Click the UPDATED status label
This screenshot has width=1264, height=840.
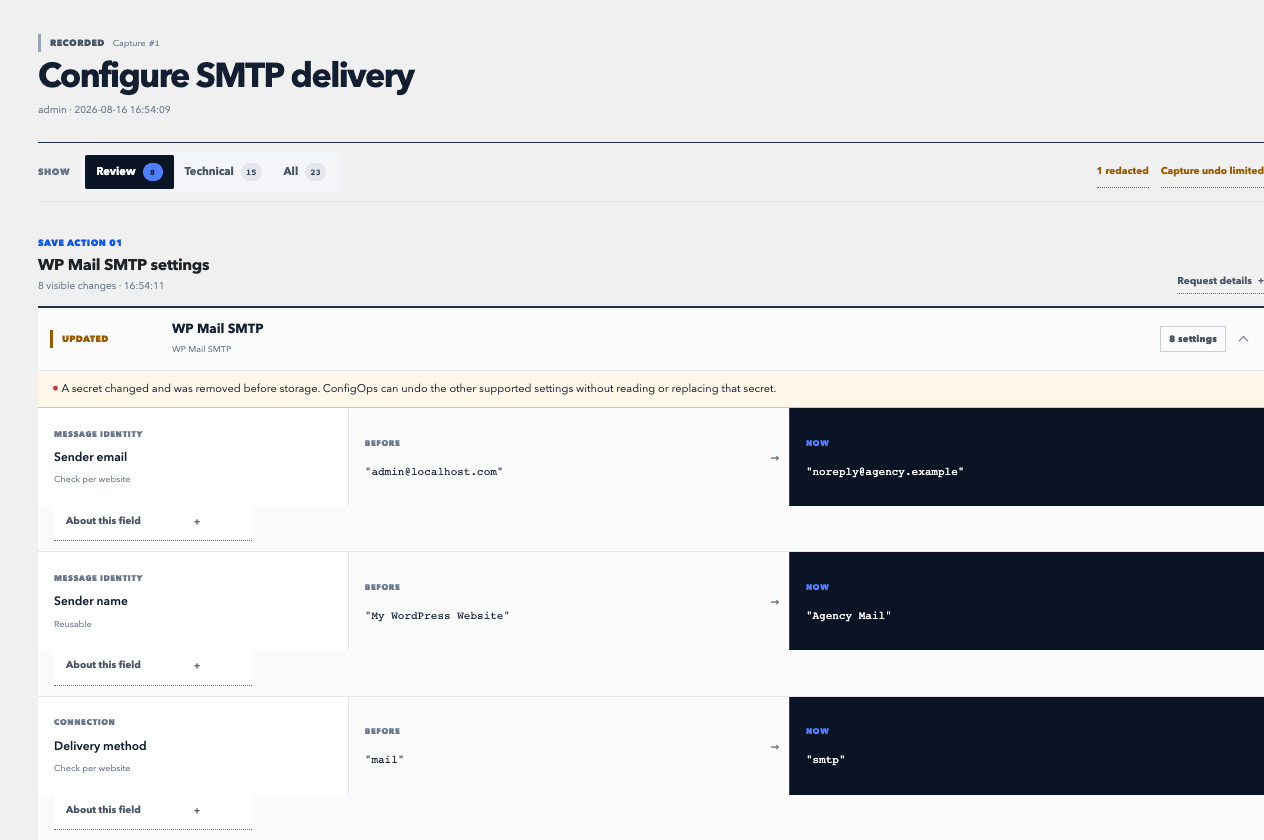85,339
